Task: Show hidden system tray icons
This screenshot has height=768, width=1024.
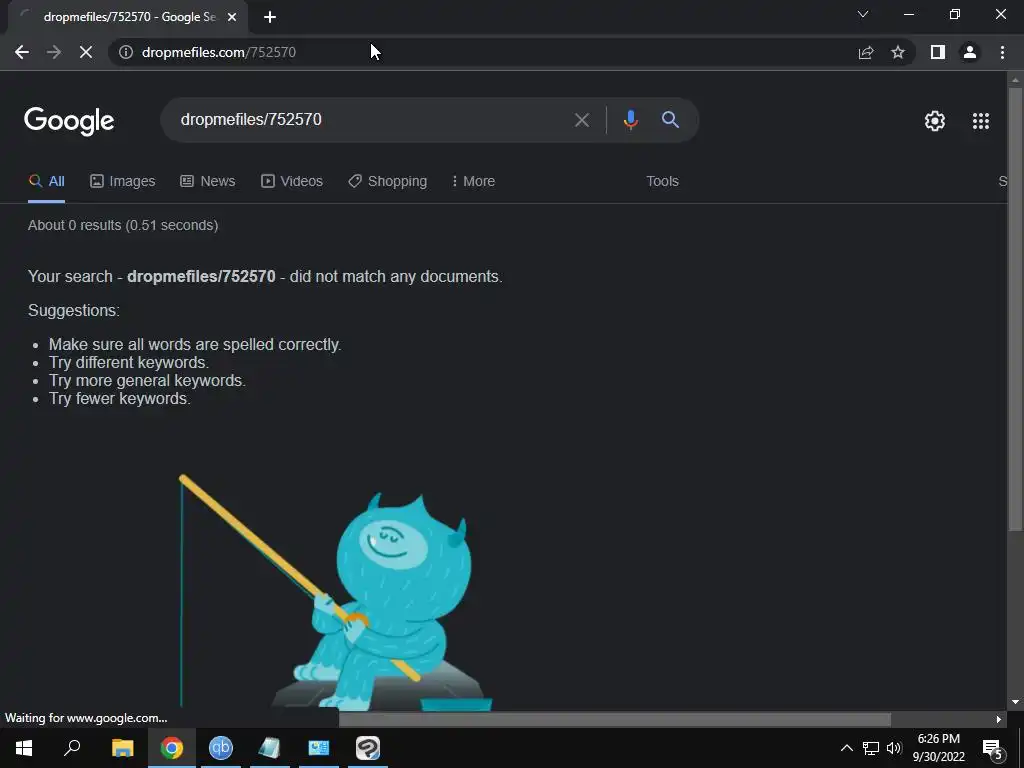Action: tap(846, 748)
